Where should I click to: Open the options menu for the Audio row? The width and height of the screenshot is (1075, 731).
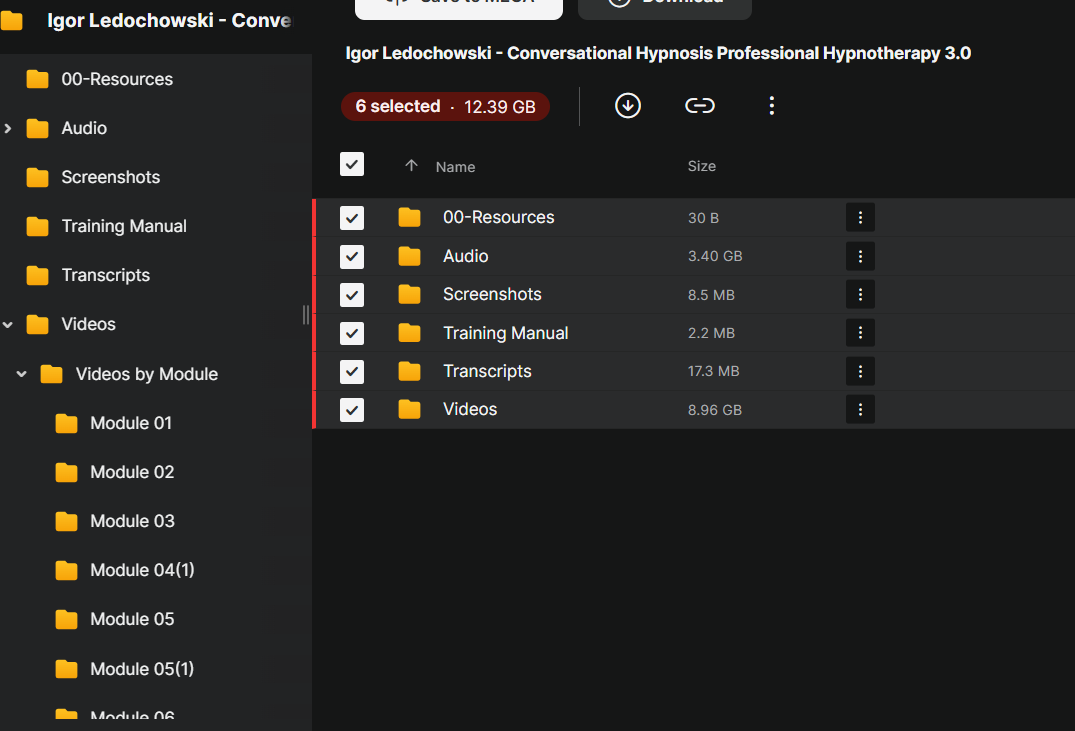click(x=860, y=256)
